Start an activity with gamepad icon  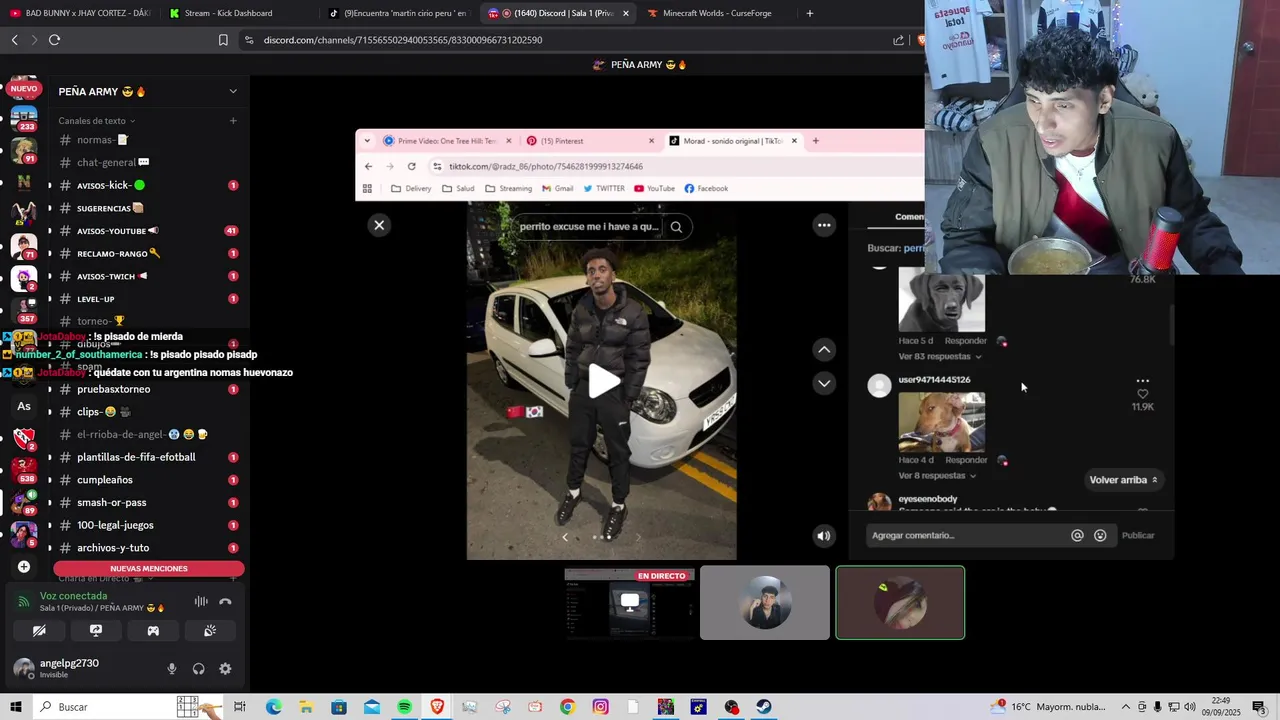tap(153, 631)
